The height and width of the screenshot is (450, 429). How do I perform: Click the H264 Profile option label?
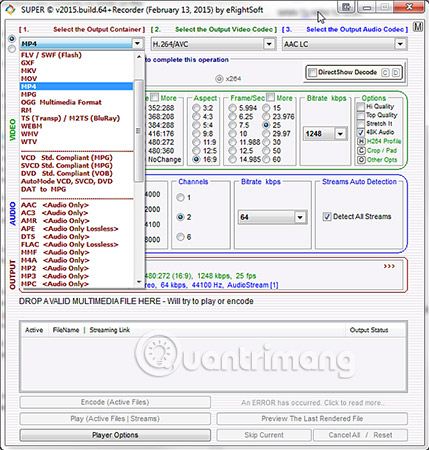coord(384,141)
